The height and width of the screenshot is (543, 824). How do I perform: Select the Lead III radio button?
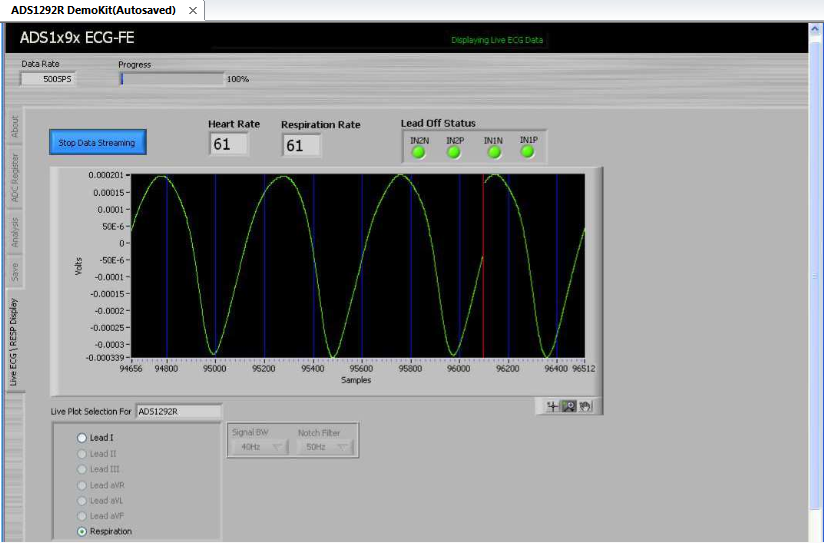81,469
